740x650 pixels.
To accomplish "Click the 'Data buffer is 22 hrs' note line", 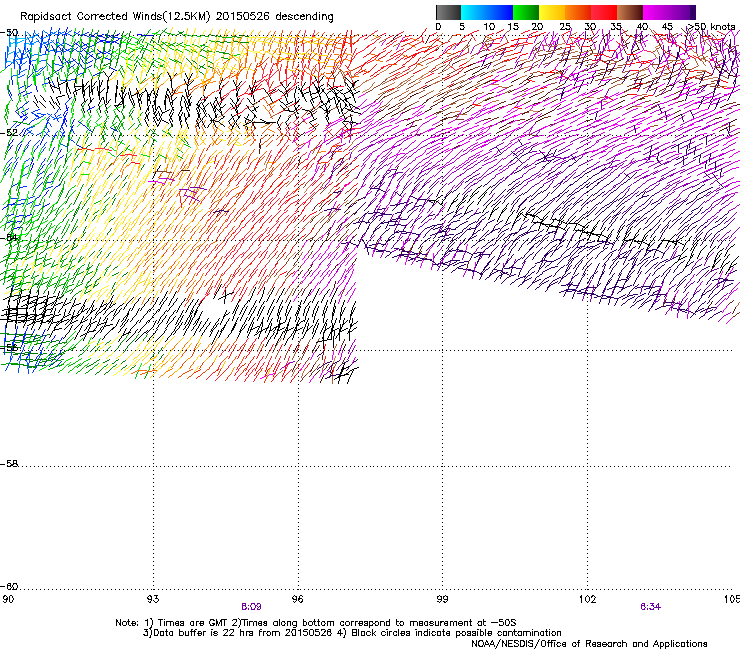I will coord(352,633).
